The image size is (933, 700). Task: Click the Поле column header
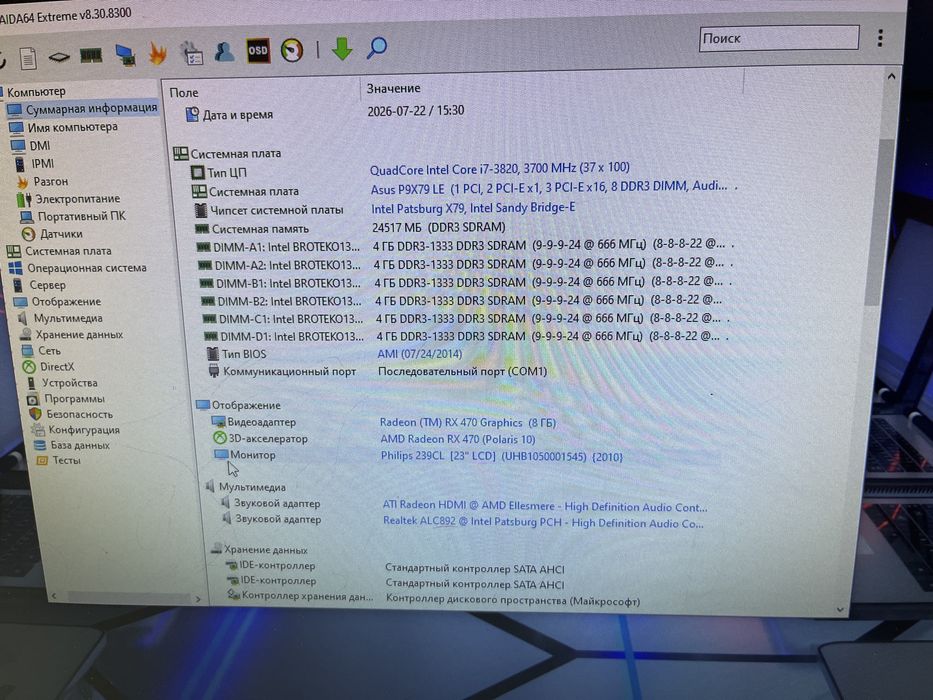point(184,93)
